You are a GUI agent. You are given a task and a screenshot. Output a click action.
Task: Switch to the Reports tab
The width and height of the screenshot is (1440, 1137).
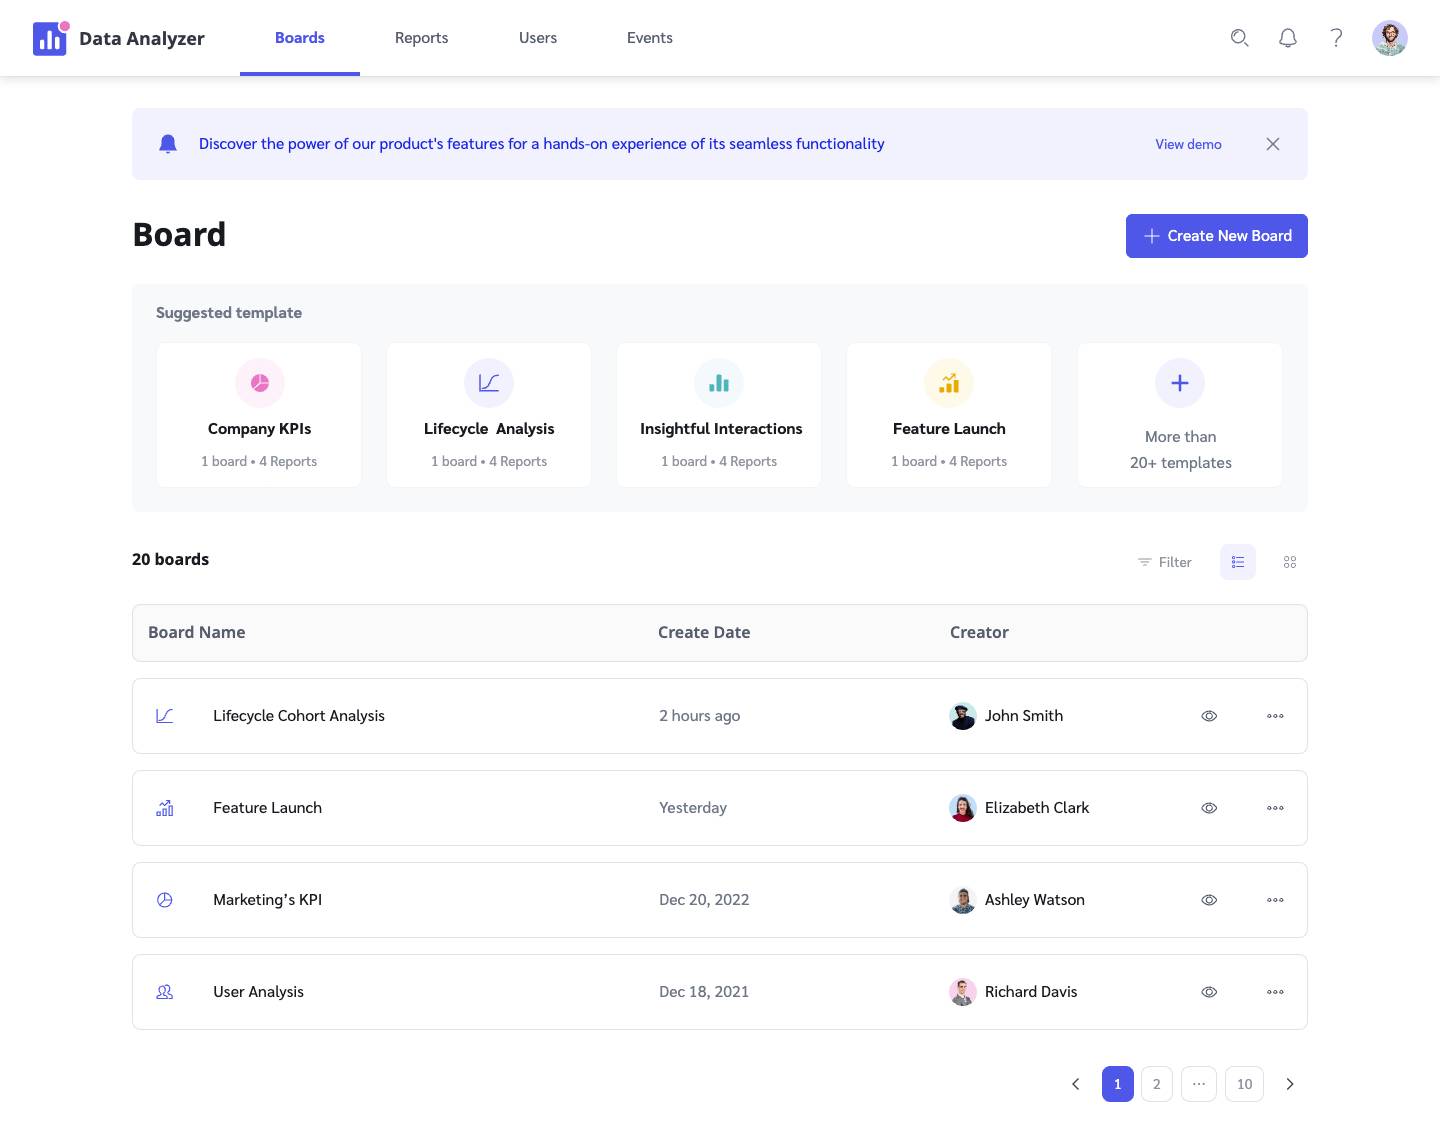[x=421, y=38]
